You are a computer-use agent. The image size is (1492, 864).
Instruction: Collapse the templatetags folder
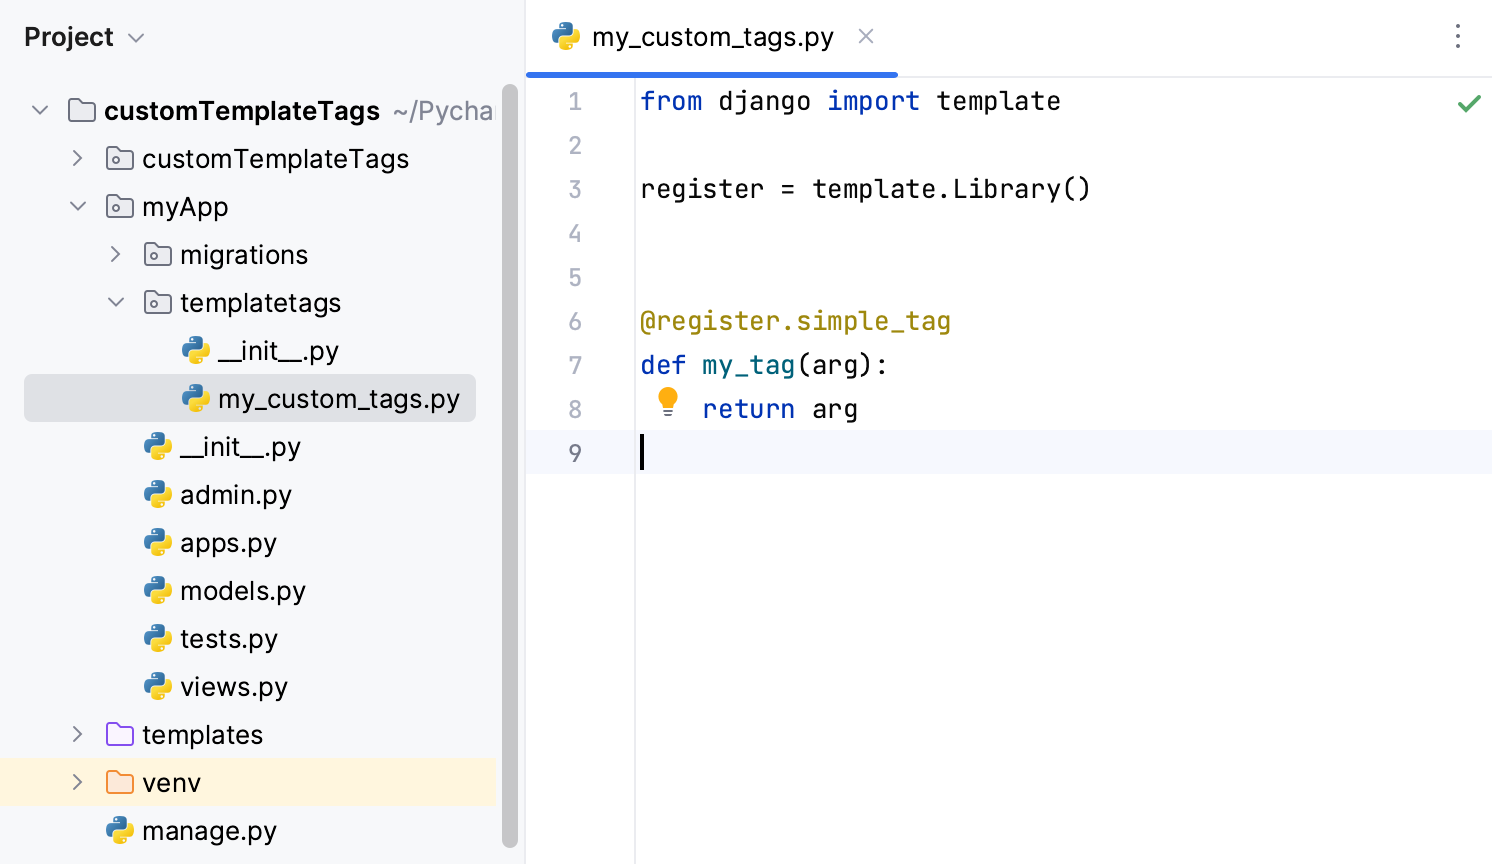pyautogui.click(x=115, y=302)
